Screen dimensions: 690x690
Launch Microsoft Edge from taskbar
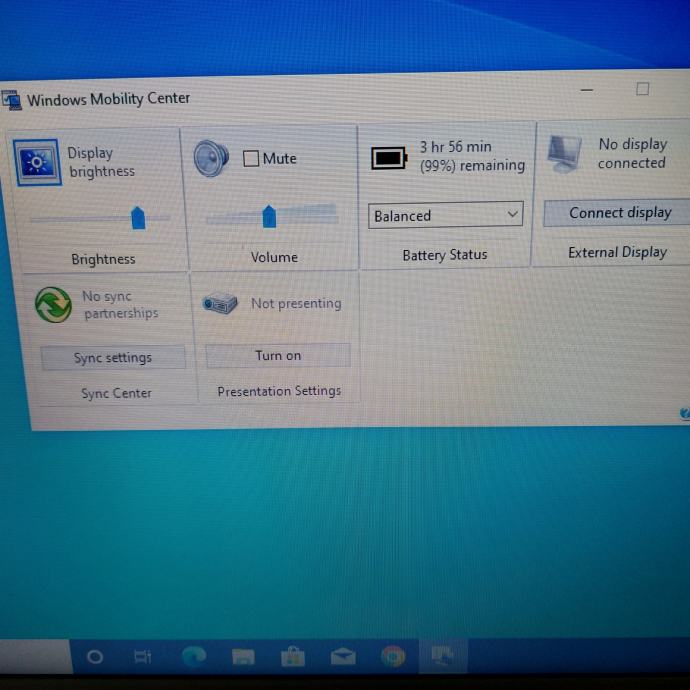click(x=194, y=657)
